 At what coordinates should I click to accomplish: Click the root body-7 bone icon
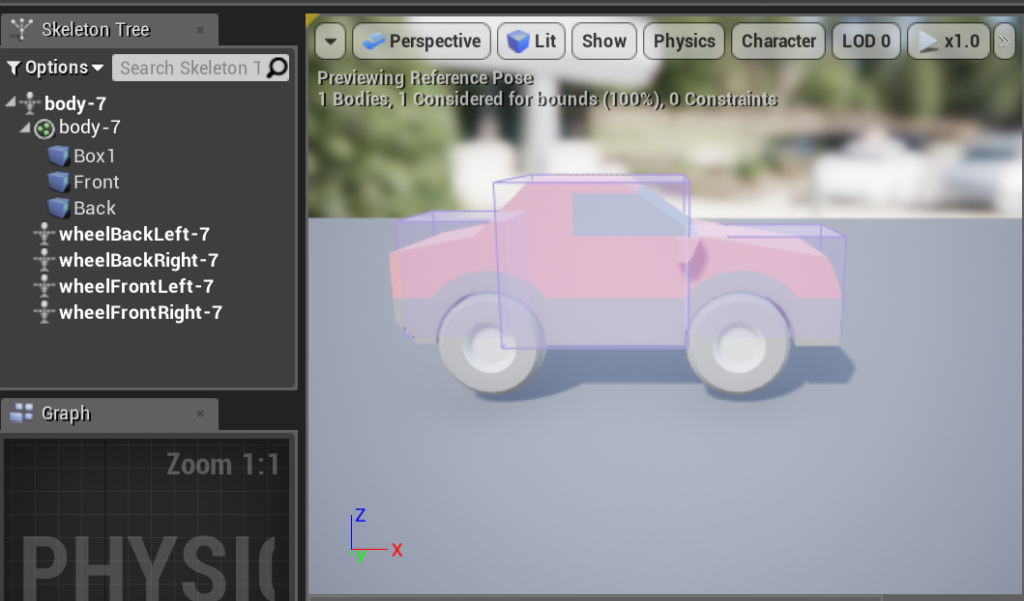(x=29, y=103)
